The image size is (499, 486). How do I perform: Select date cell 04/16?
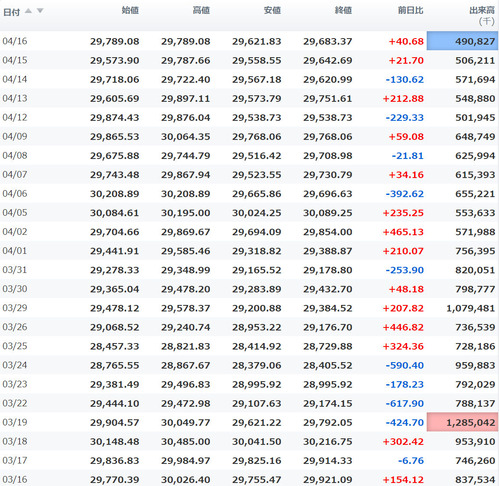[15, 41]
